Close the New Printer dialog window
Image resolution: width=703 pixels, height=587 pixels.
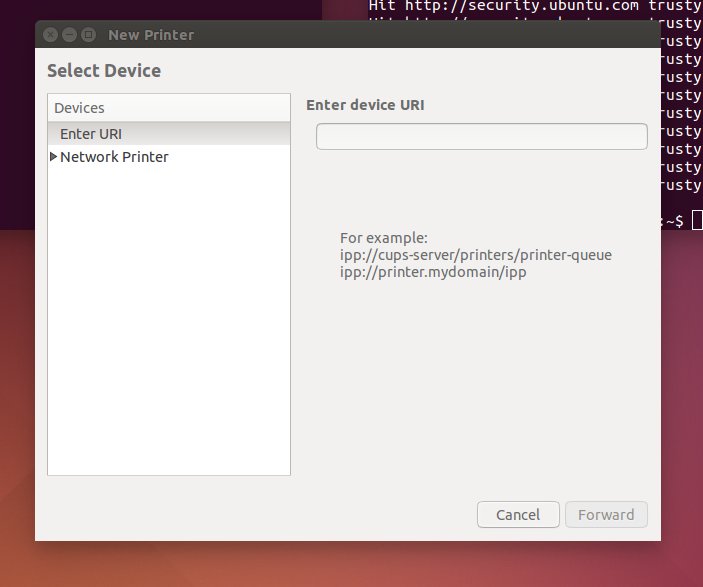51,34
